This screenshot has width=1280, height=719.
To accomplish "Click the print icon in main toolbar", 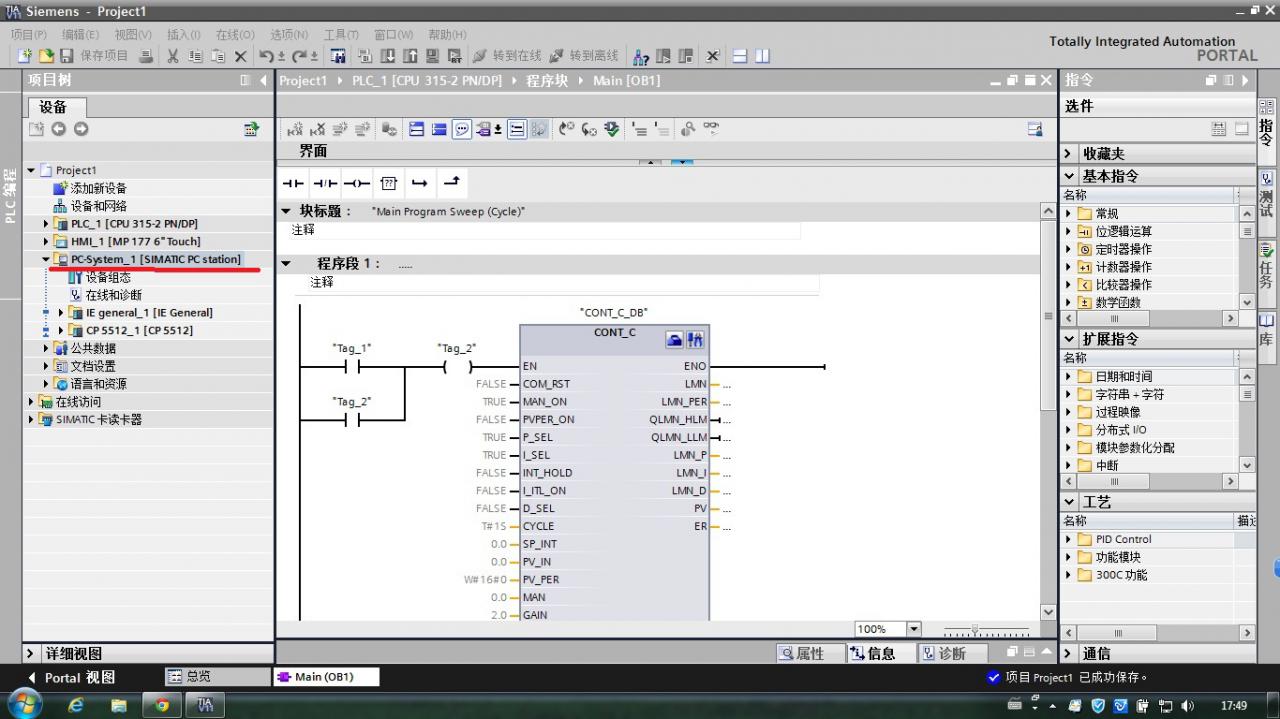I will [x=146, y=56].
